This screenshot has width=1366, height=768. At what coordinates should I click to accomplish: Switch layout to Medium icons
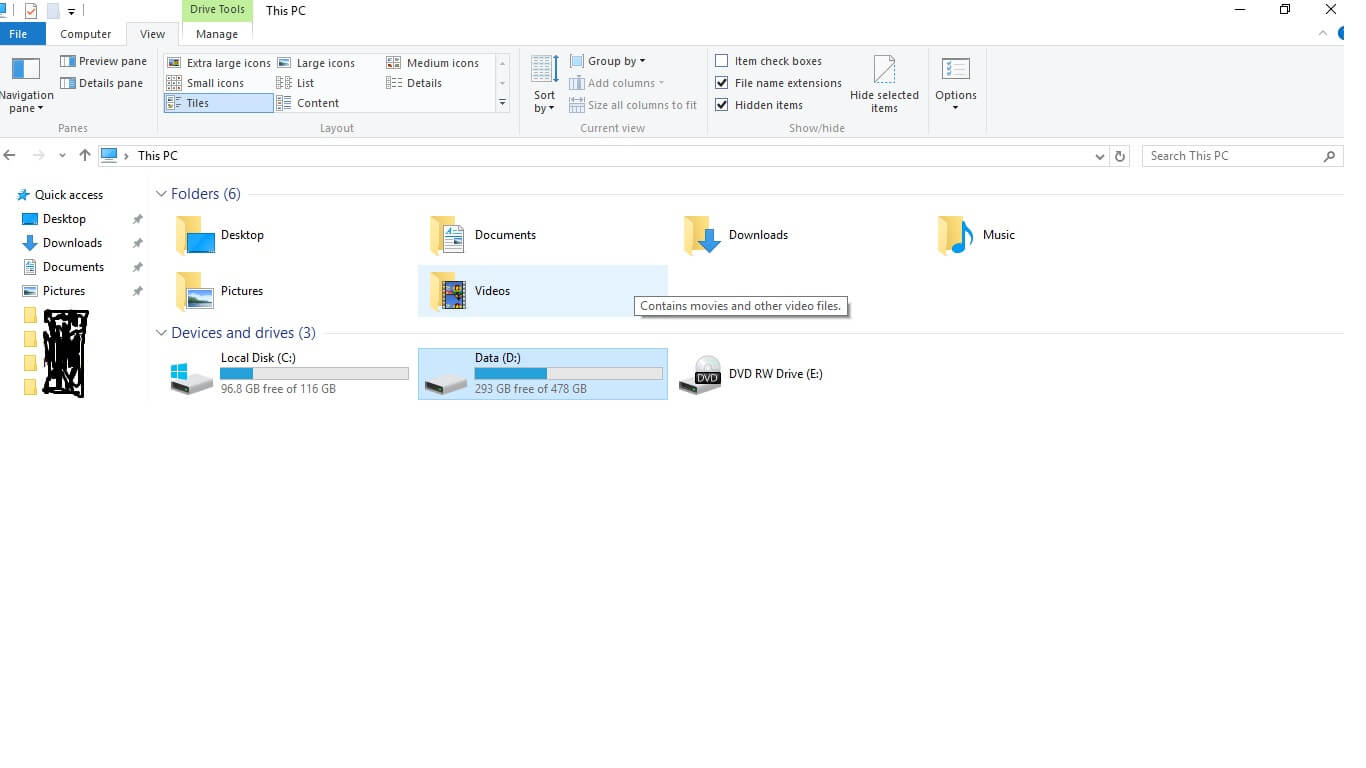tap(433, 63)
